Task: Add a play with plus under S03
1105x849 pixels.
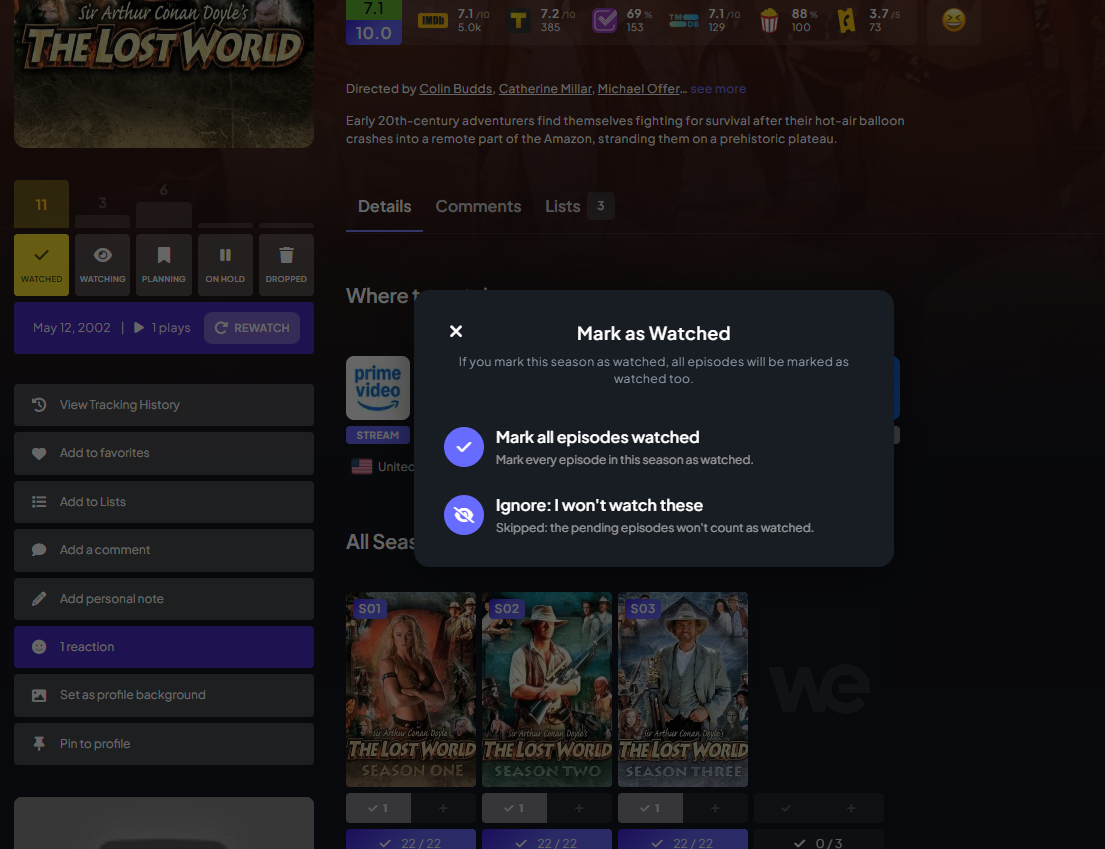Action: (715, 808)
